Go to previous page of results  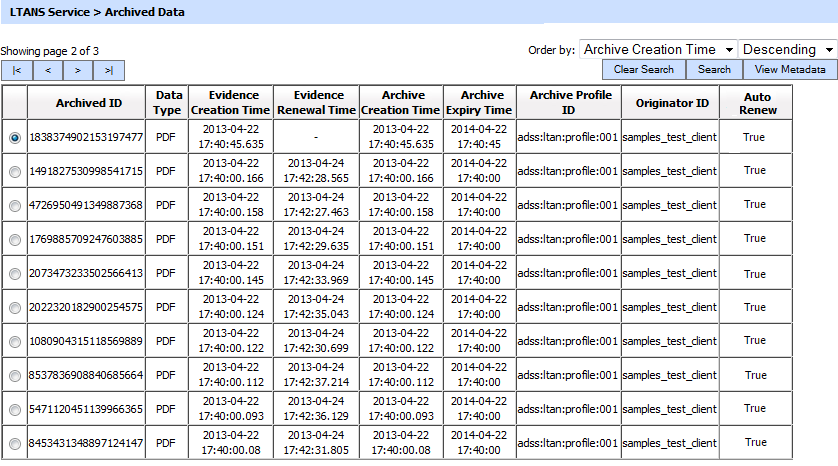pyautogui.click(x=47, y=70)
